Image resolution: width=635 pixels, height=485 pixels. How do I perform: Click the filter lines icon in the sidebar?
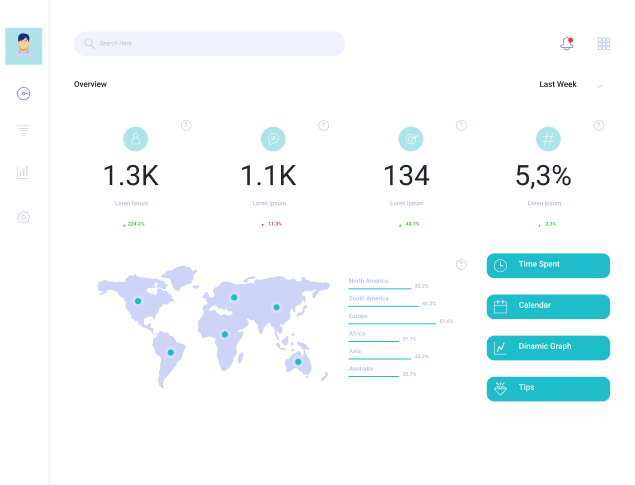(23, 130)
